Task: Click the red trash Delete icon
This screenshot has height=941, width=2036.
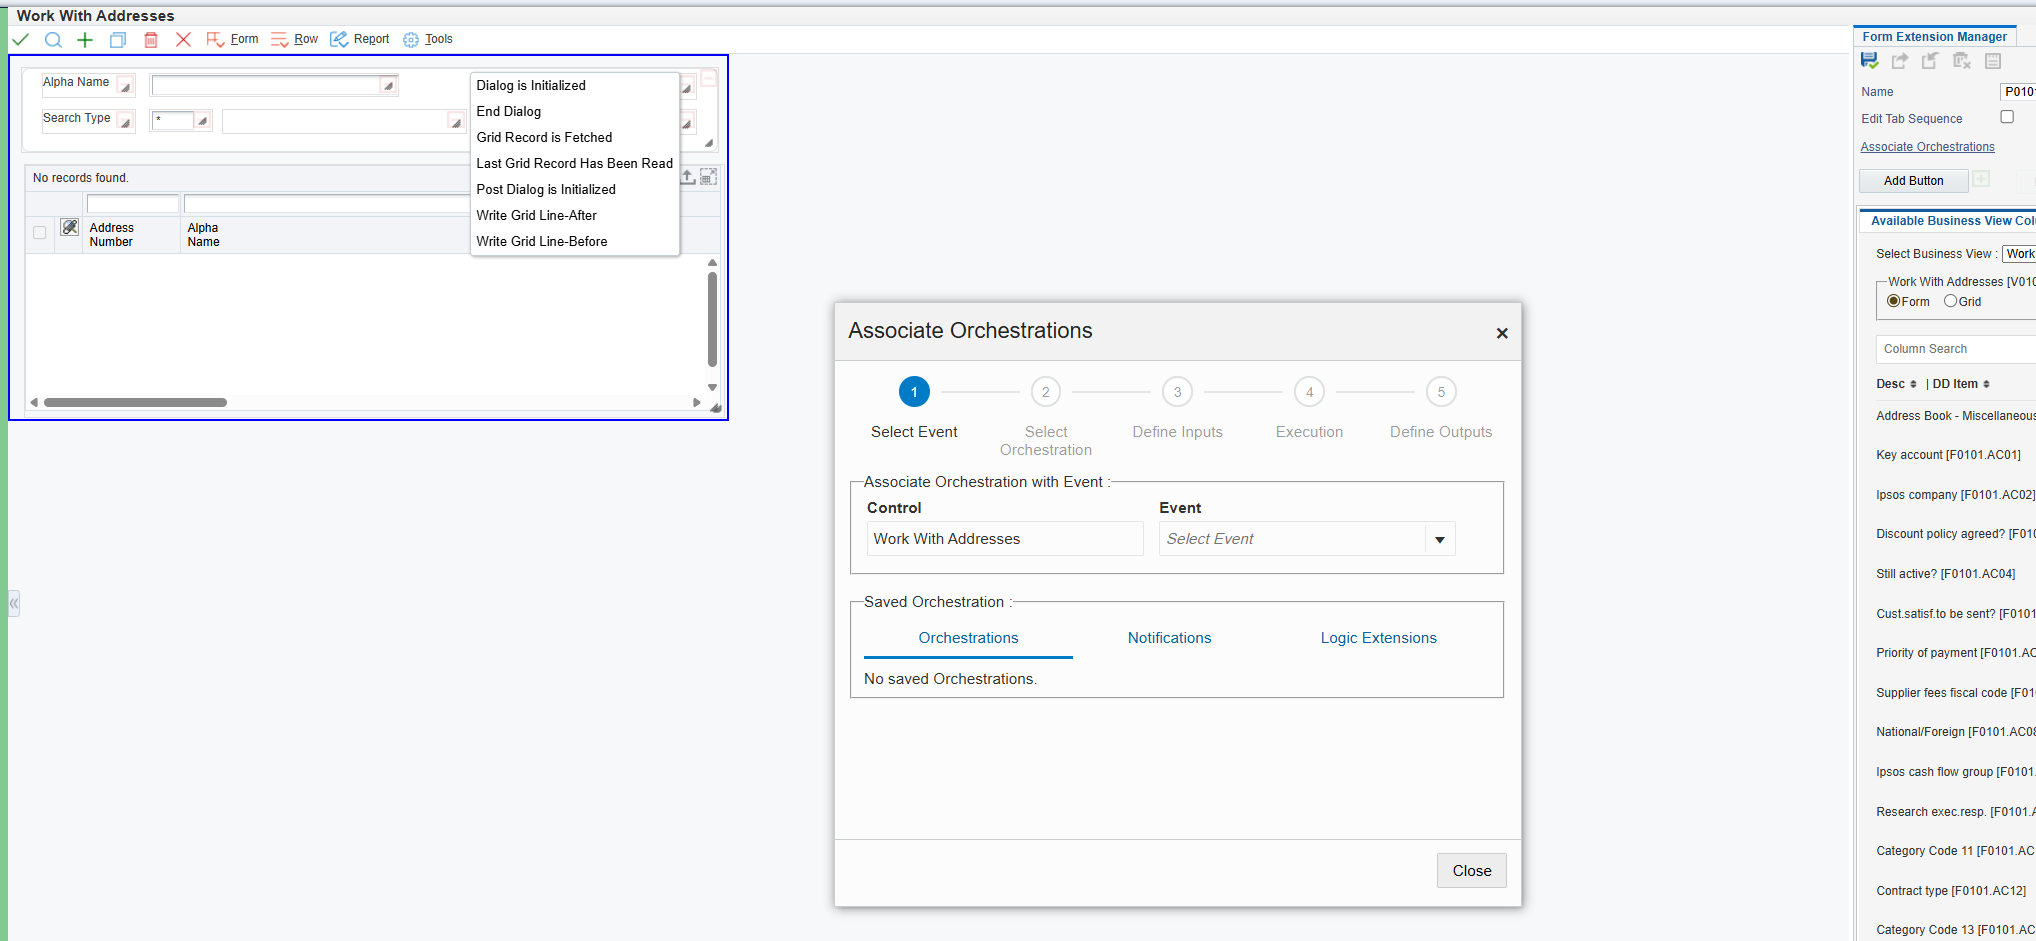Action: pyautogui.click(x=151, y=39)
